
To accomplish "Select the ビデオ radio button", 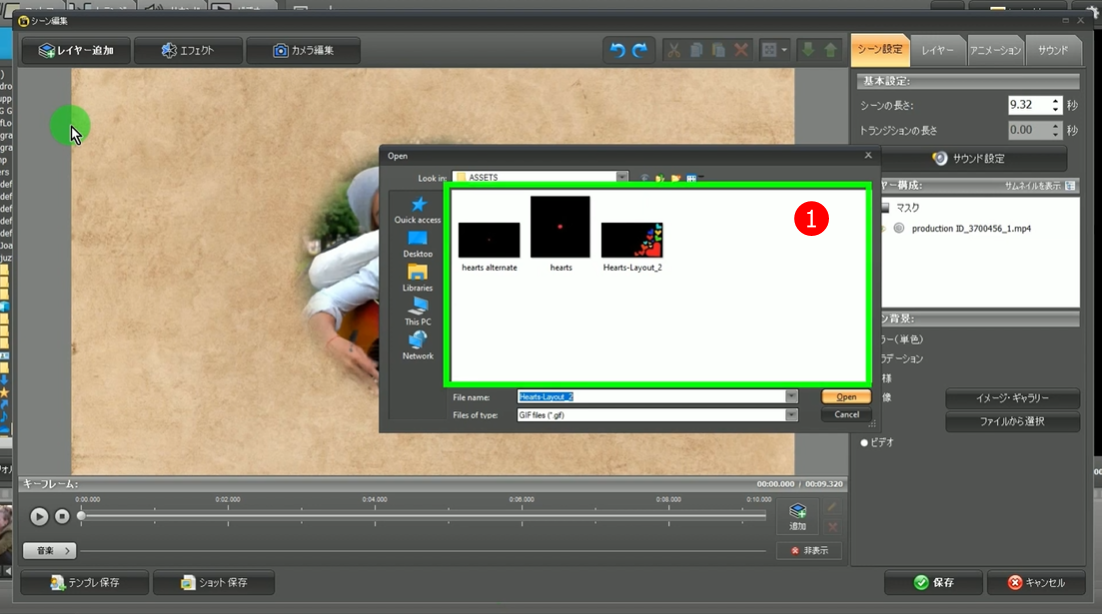I will click(864, 442).
